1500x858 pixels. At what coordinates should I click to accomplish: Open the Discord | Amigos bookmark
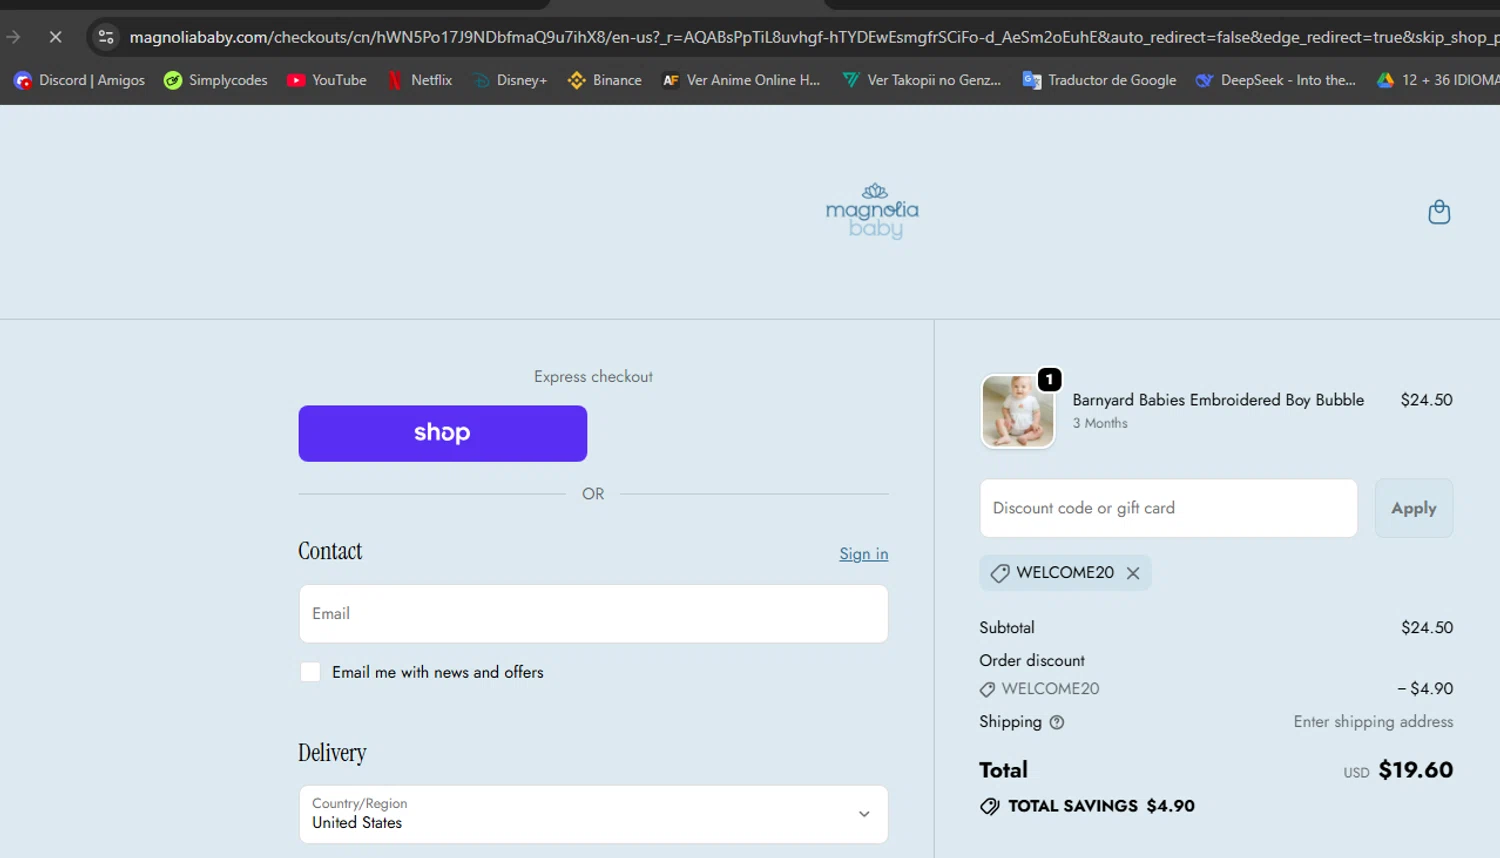pos(79,80)
